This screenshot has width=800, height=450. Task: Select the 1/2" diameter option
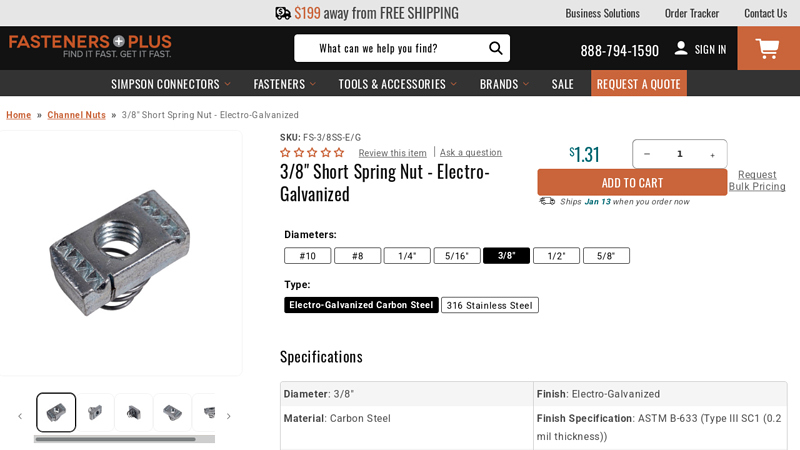pyautogui.click(x=556, y=256)
